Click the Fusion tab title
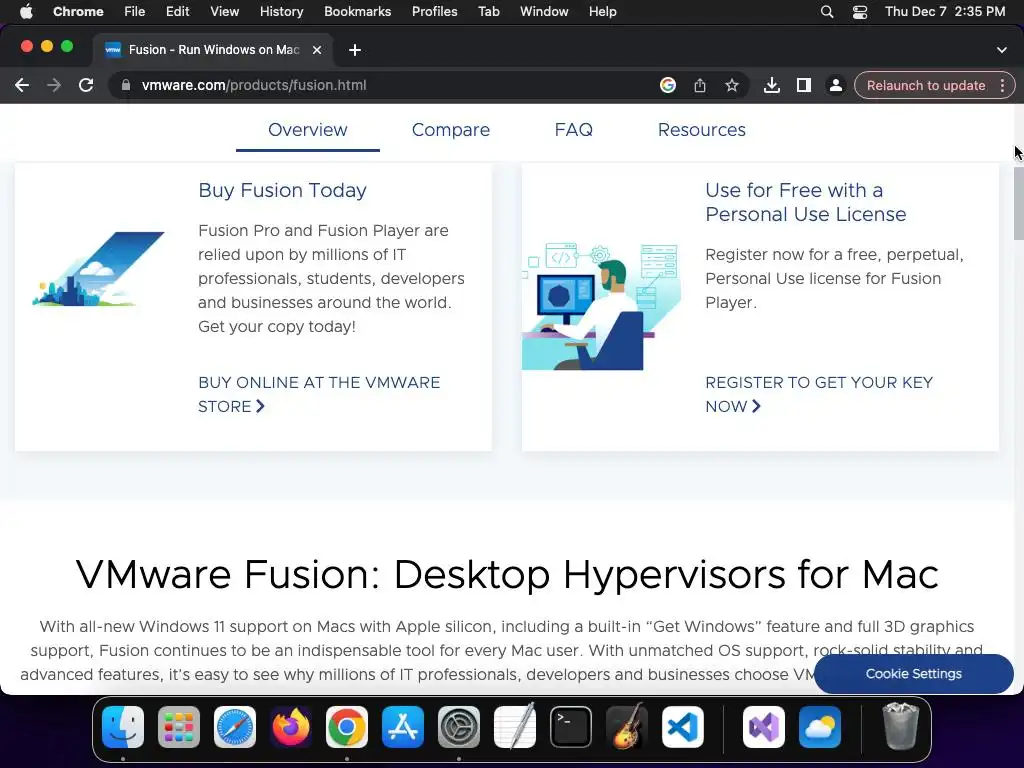The height and width of the screenshot is (768, 1024). [214, 50]
